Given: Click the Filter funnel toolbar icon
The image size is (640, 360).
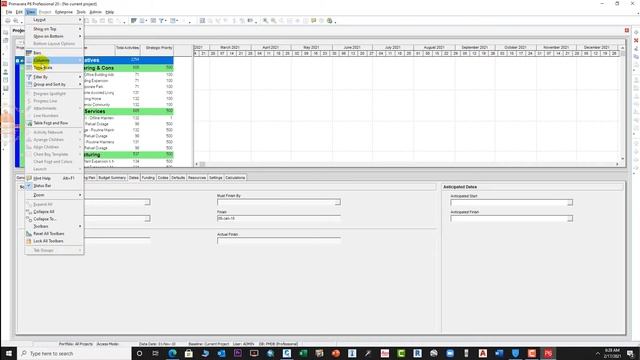Looking at the screenshot, I should [x=162, y=21].
